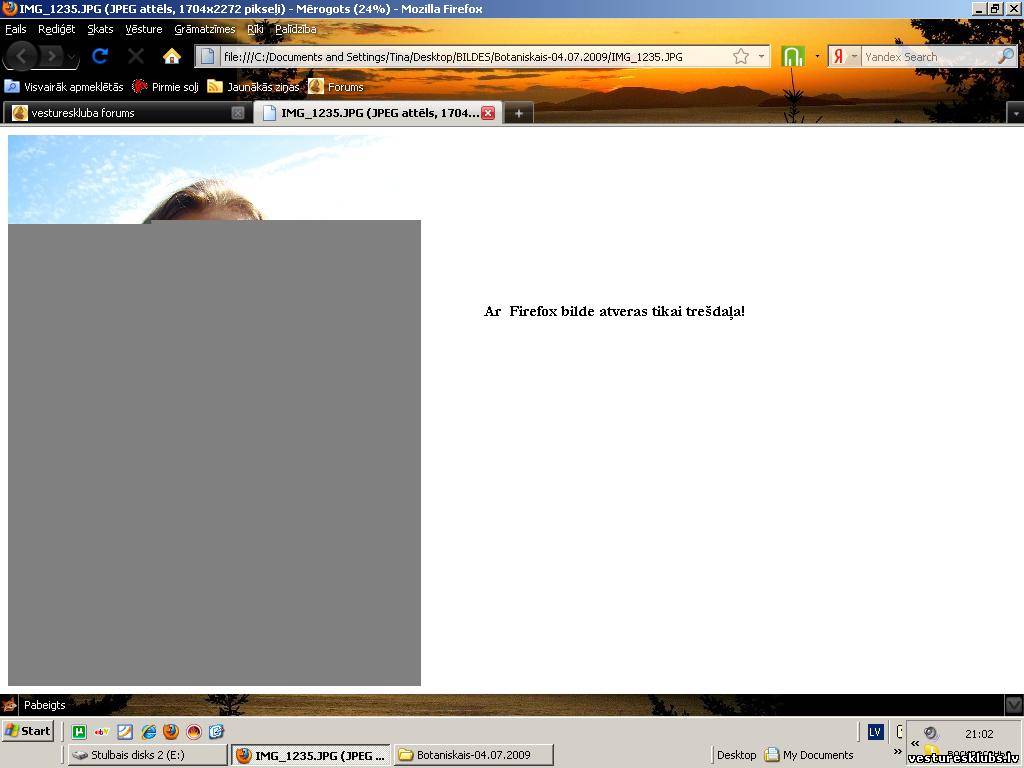
Task: Click the Stop loading X icon
Action: pos(136,57)
